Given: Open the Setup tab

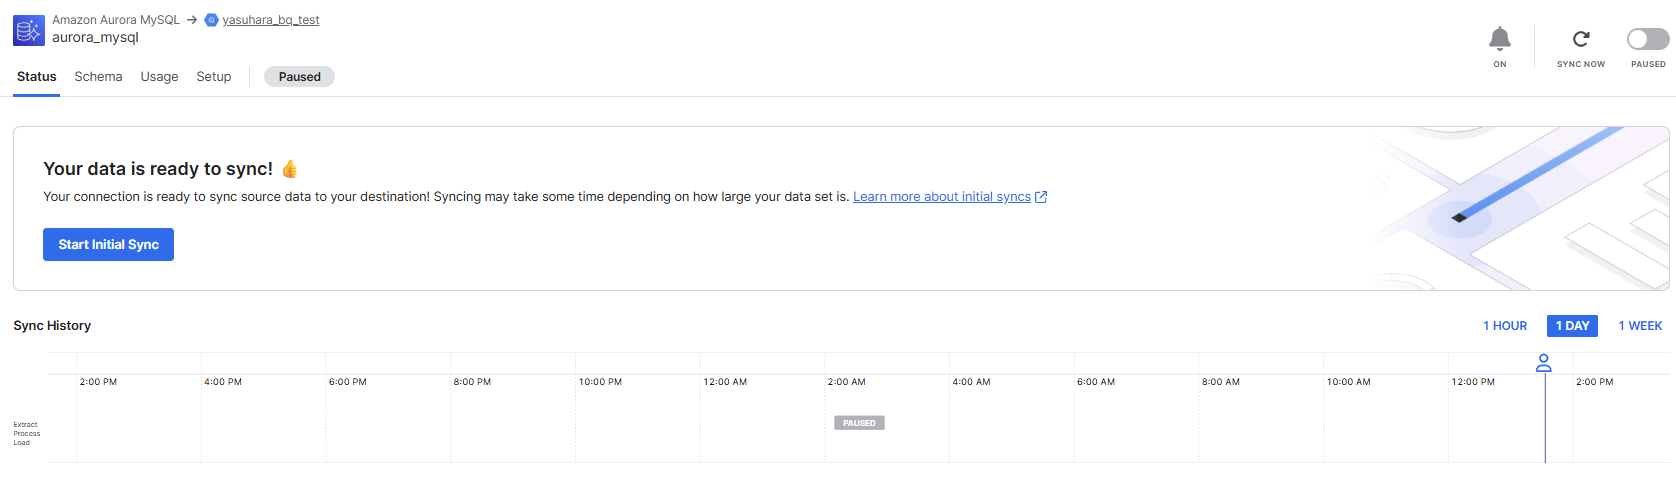Looking at the screenshot, I should coord(214,77).
